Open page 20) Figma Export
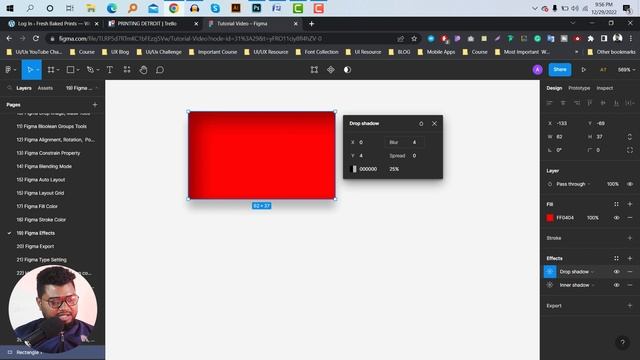 point(35,246)
